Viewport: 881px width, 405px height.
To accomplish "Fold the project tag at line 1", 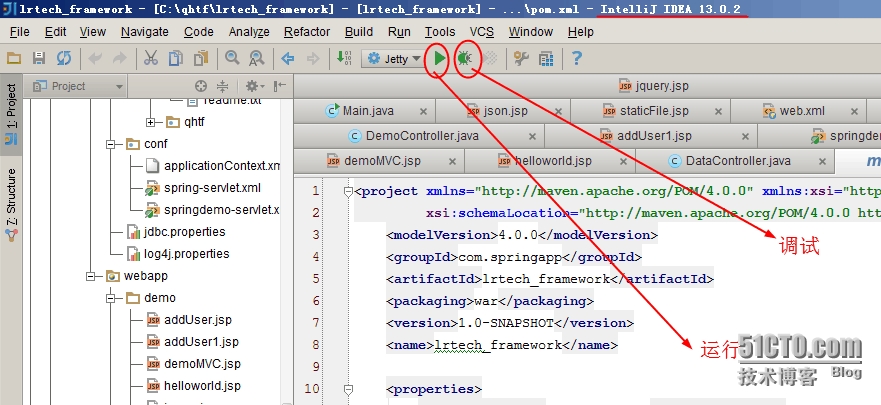I will tap(348, 191).
